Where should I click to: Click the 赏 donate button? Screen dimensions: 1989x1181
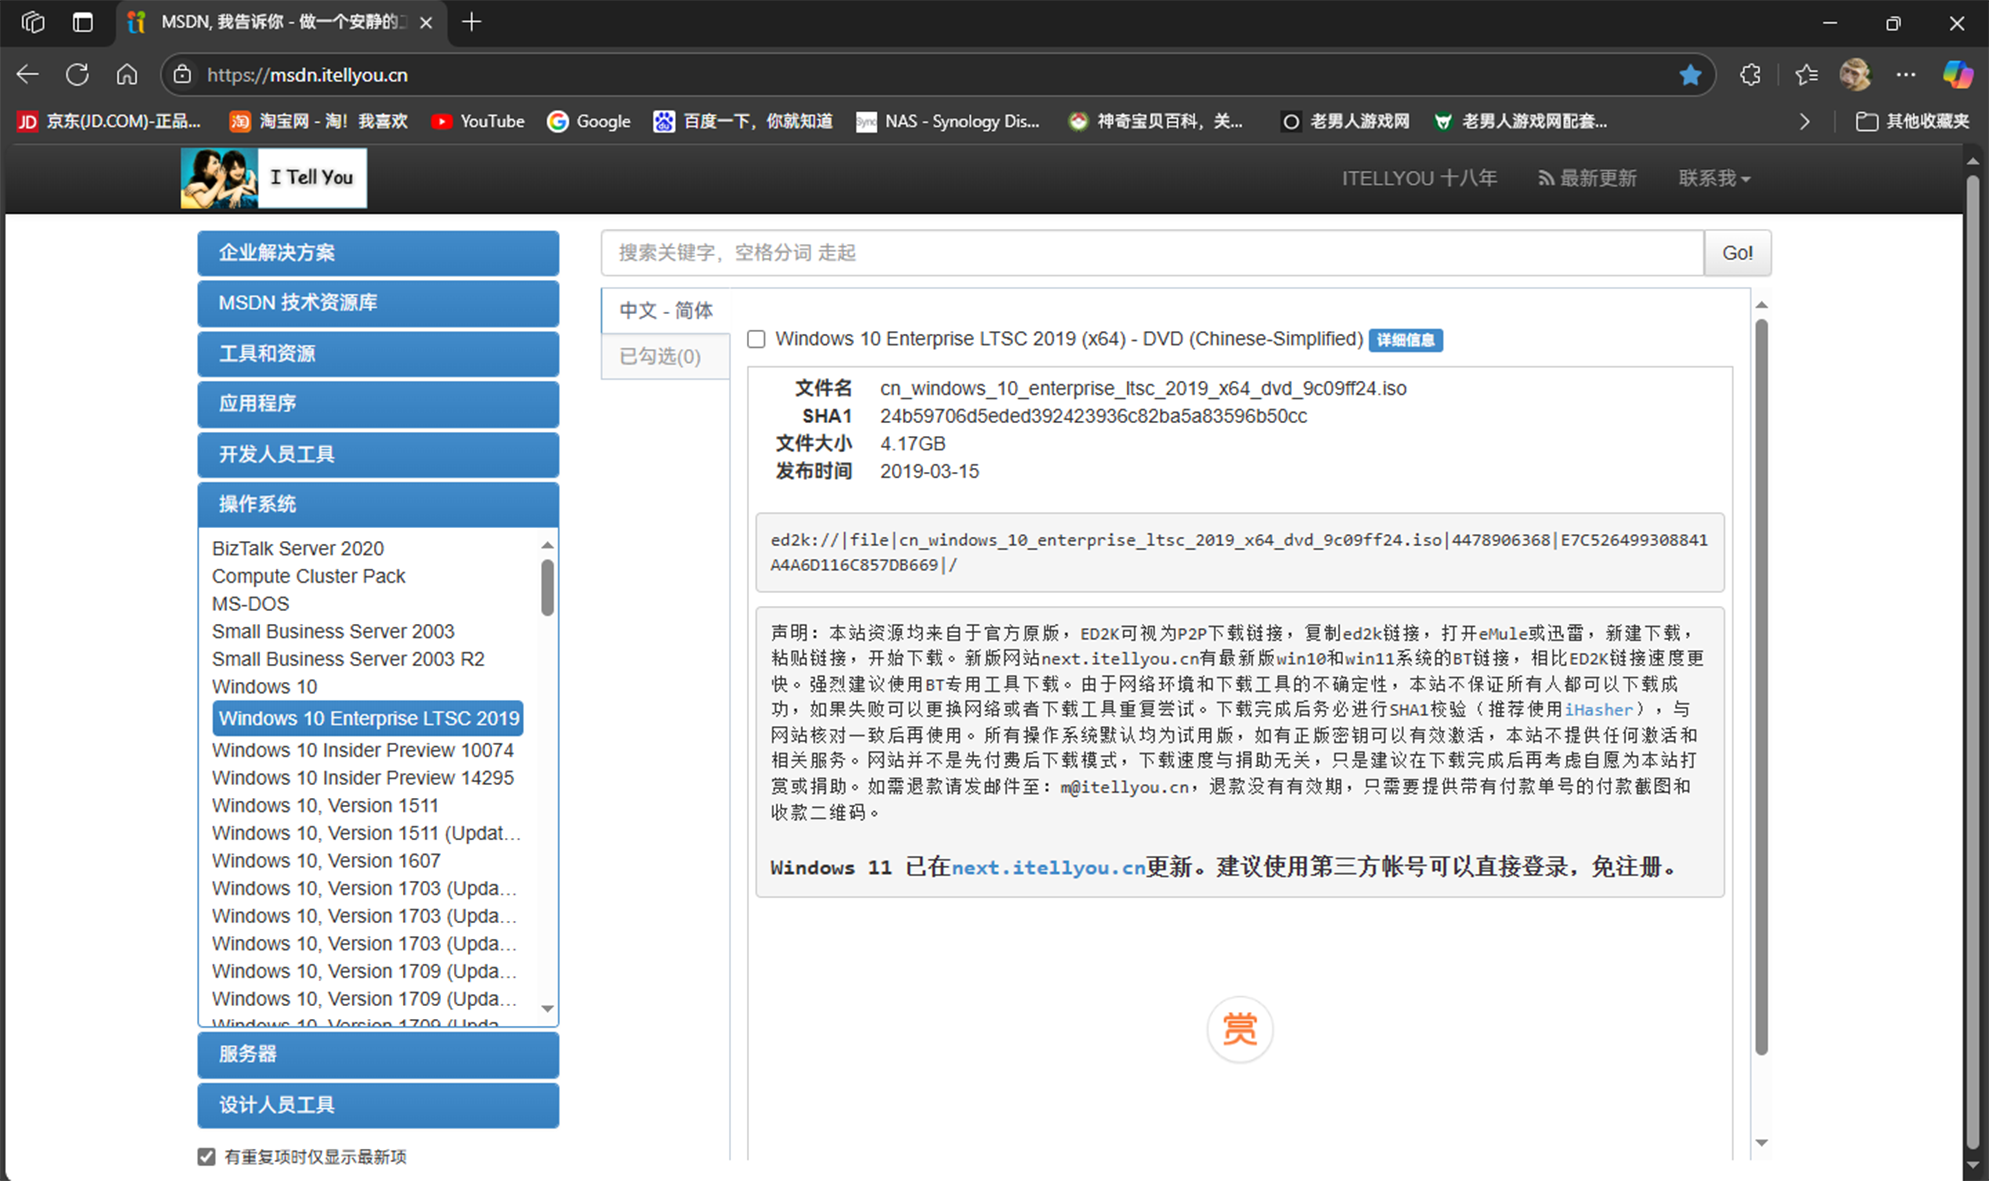point(1239,1029)
